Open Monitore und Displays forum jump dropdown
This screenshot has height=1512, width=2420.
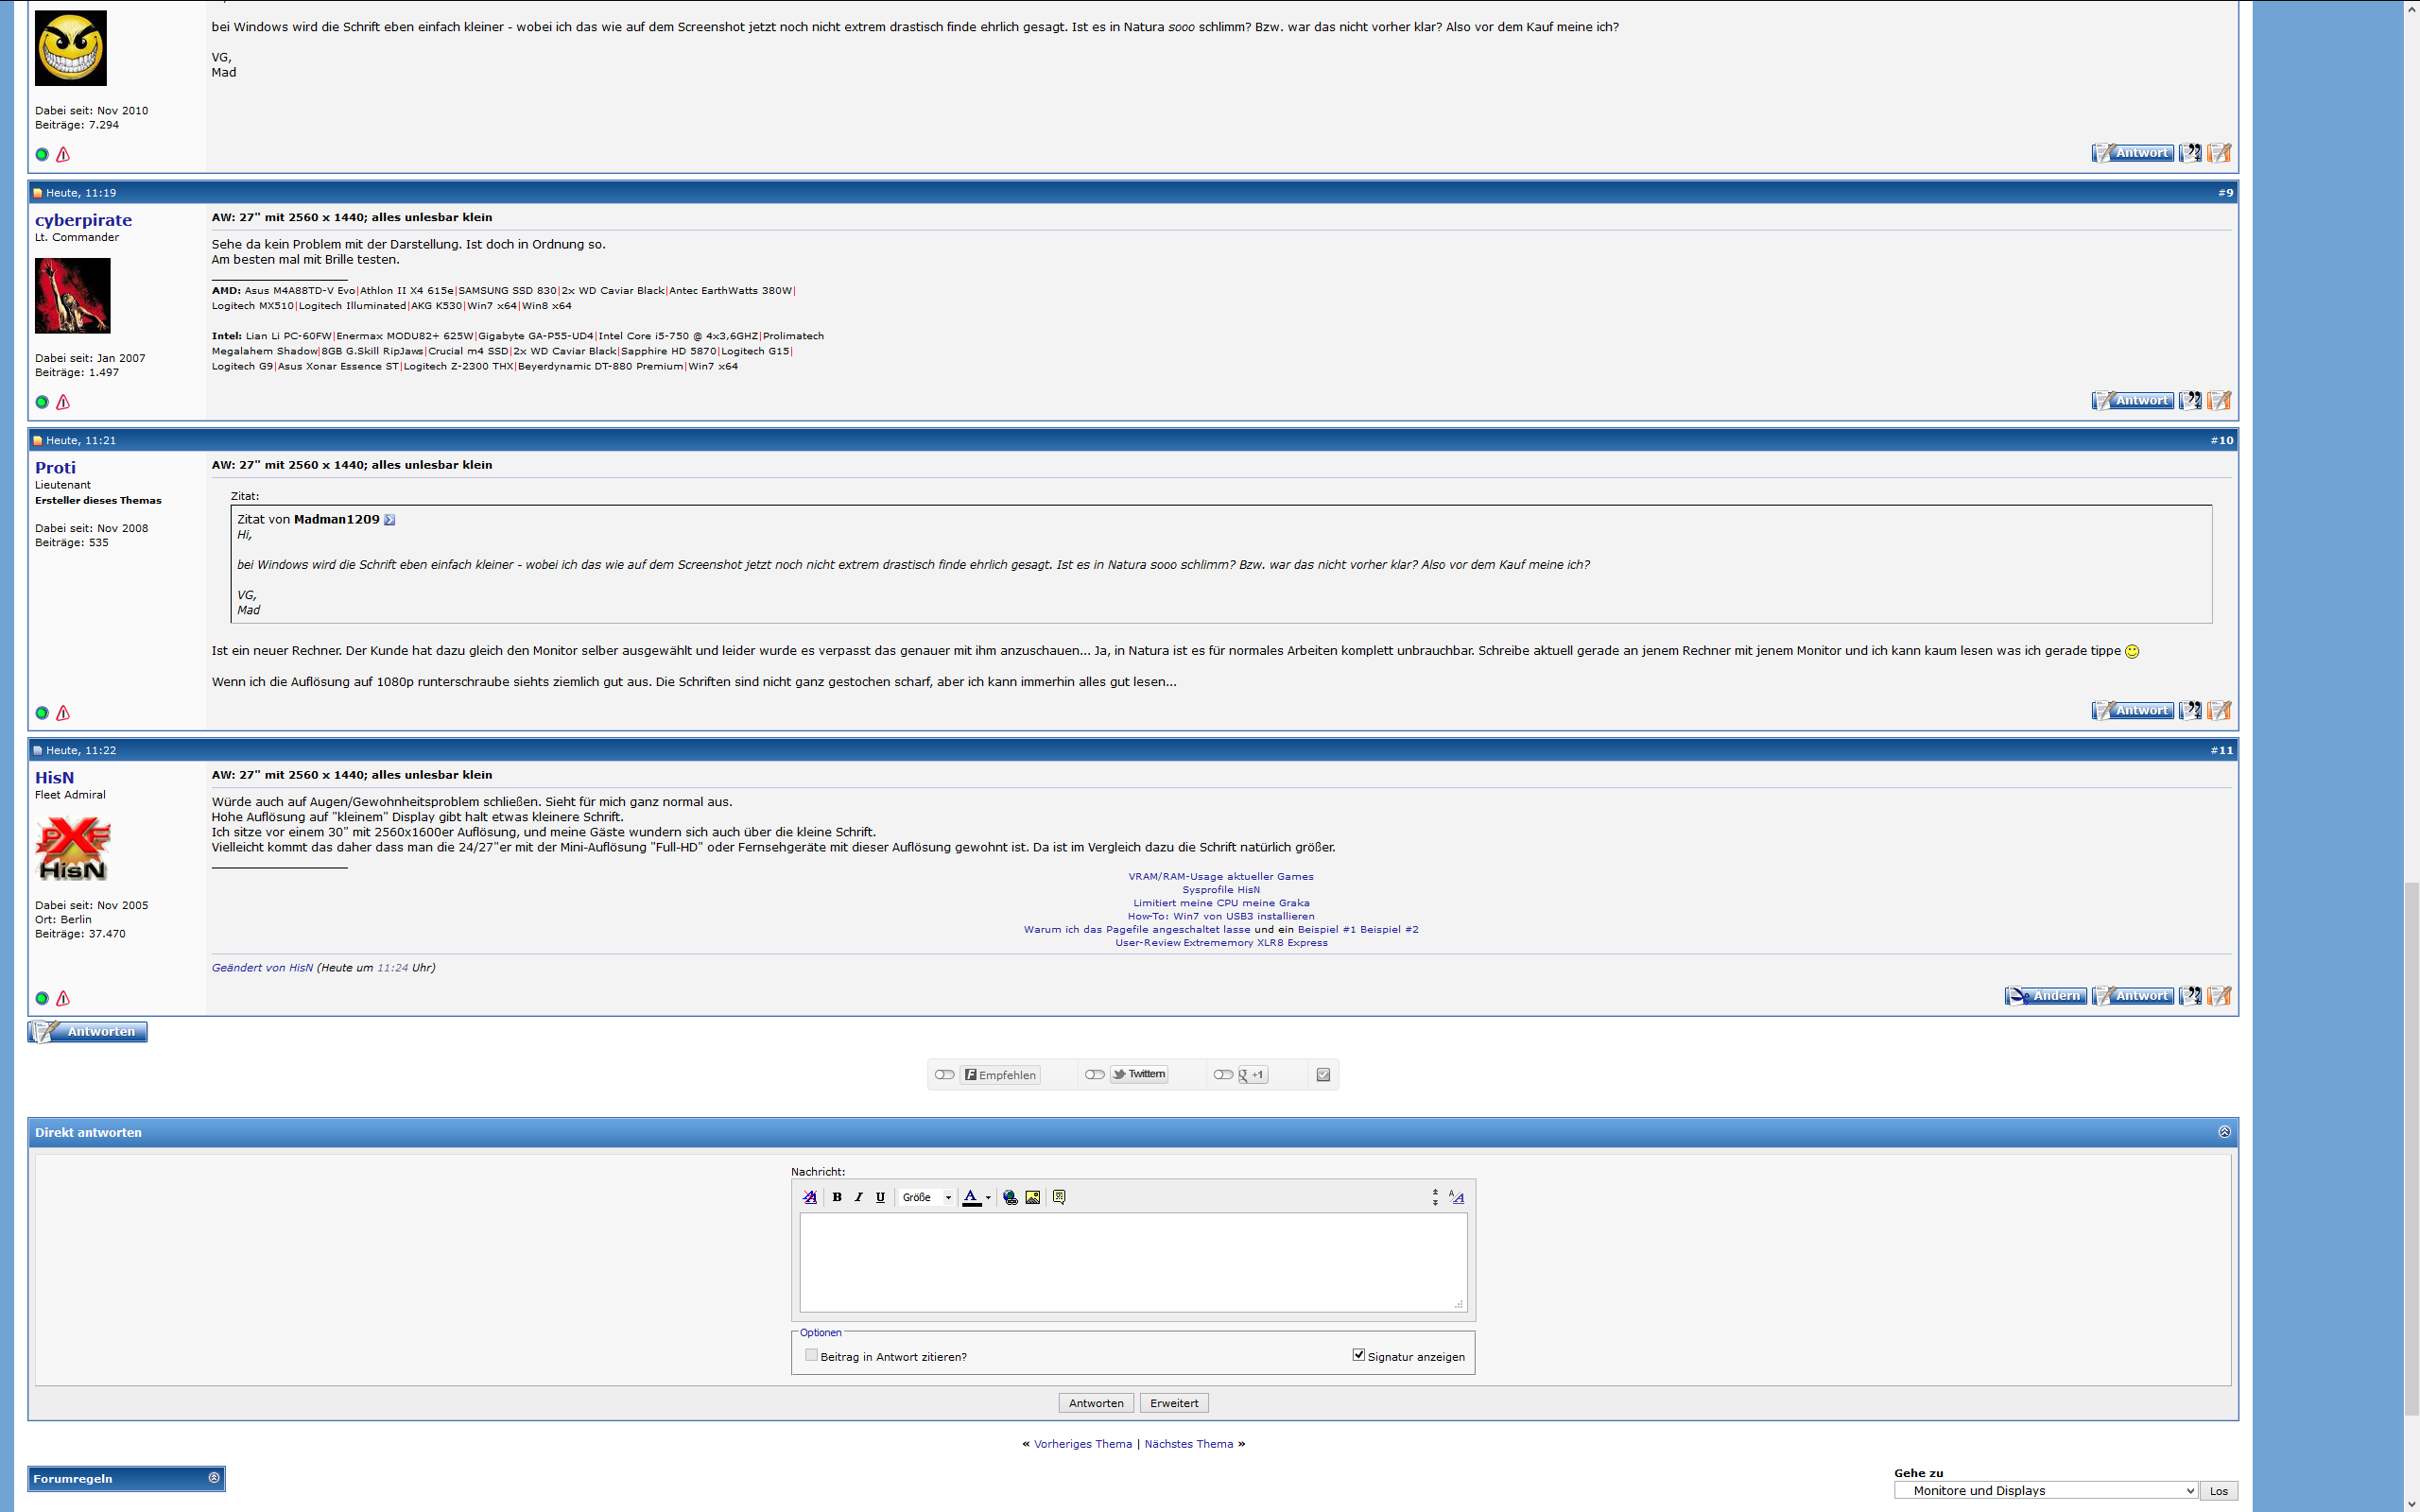click(2045, 1490)
